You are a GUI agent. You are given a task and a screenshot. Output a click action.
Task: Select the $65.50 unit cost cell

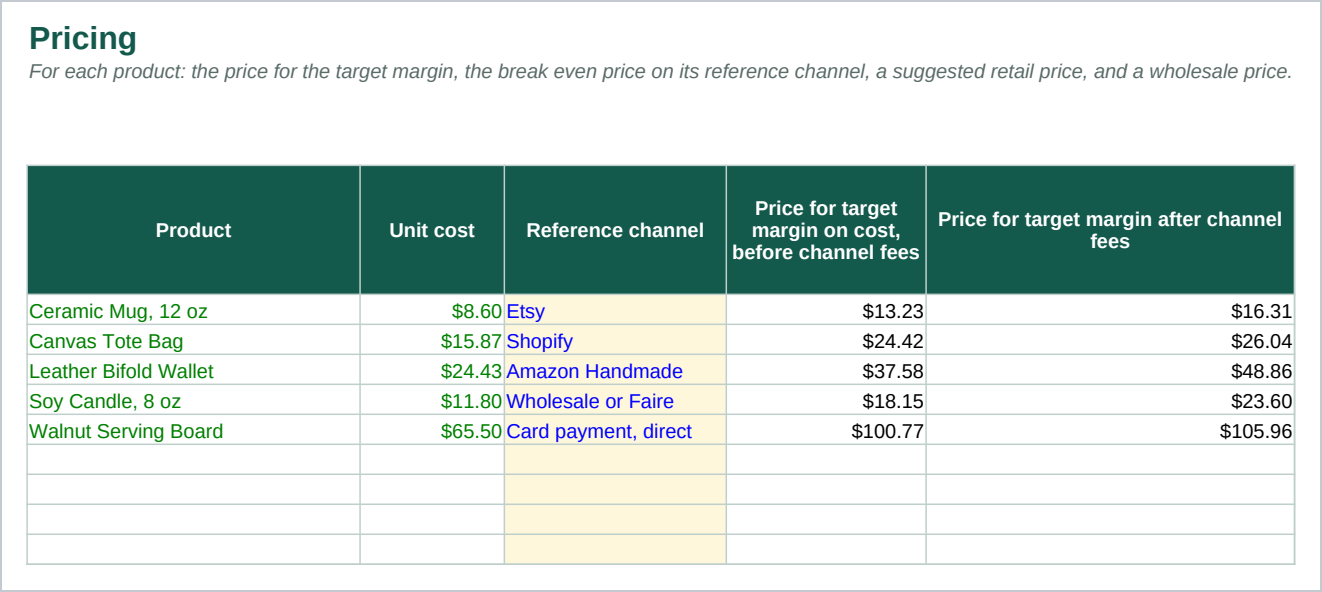[x=432, y=430]
